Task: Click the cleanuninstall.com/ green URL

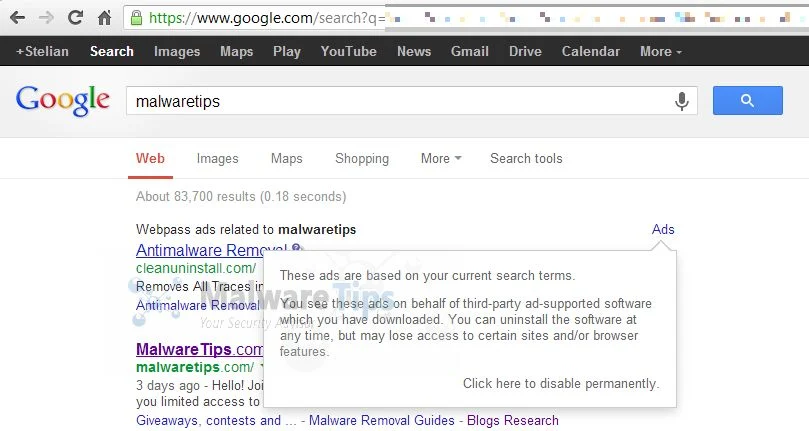Action: pyautogui.click(x=196, y=268)
